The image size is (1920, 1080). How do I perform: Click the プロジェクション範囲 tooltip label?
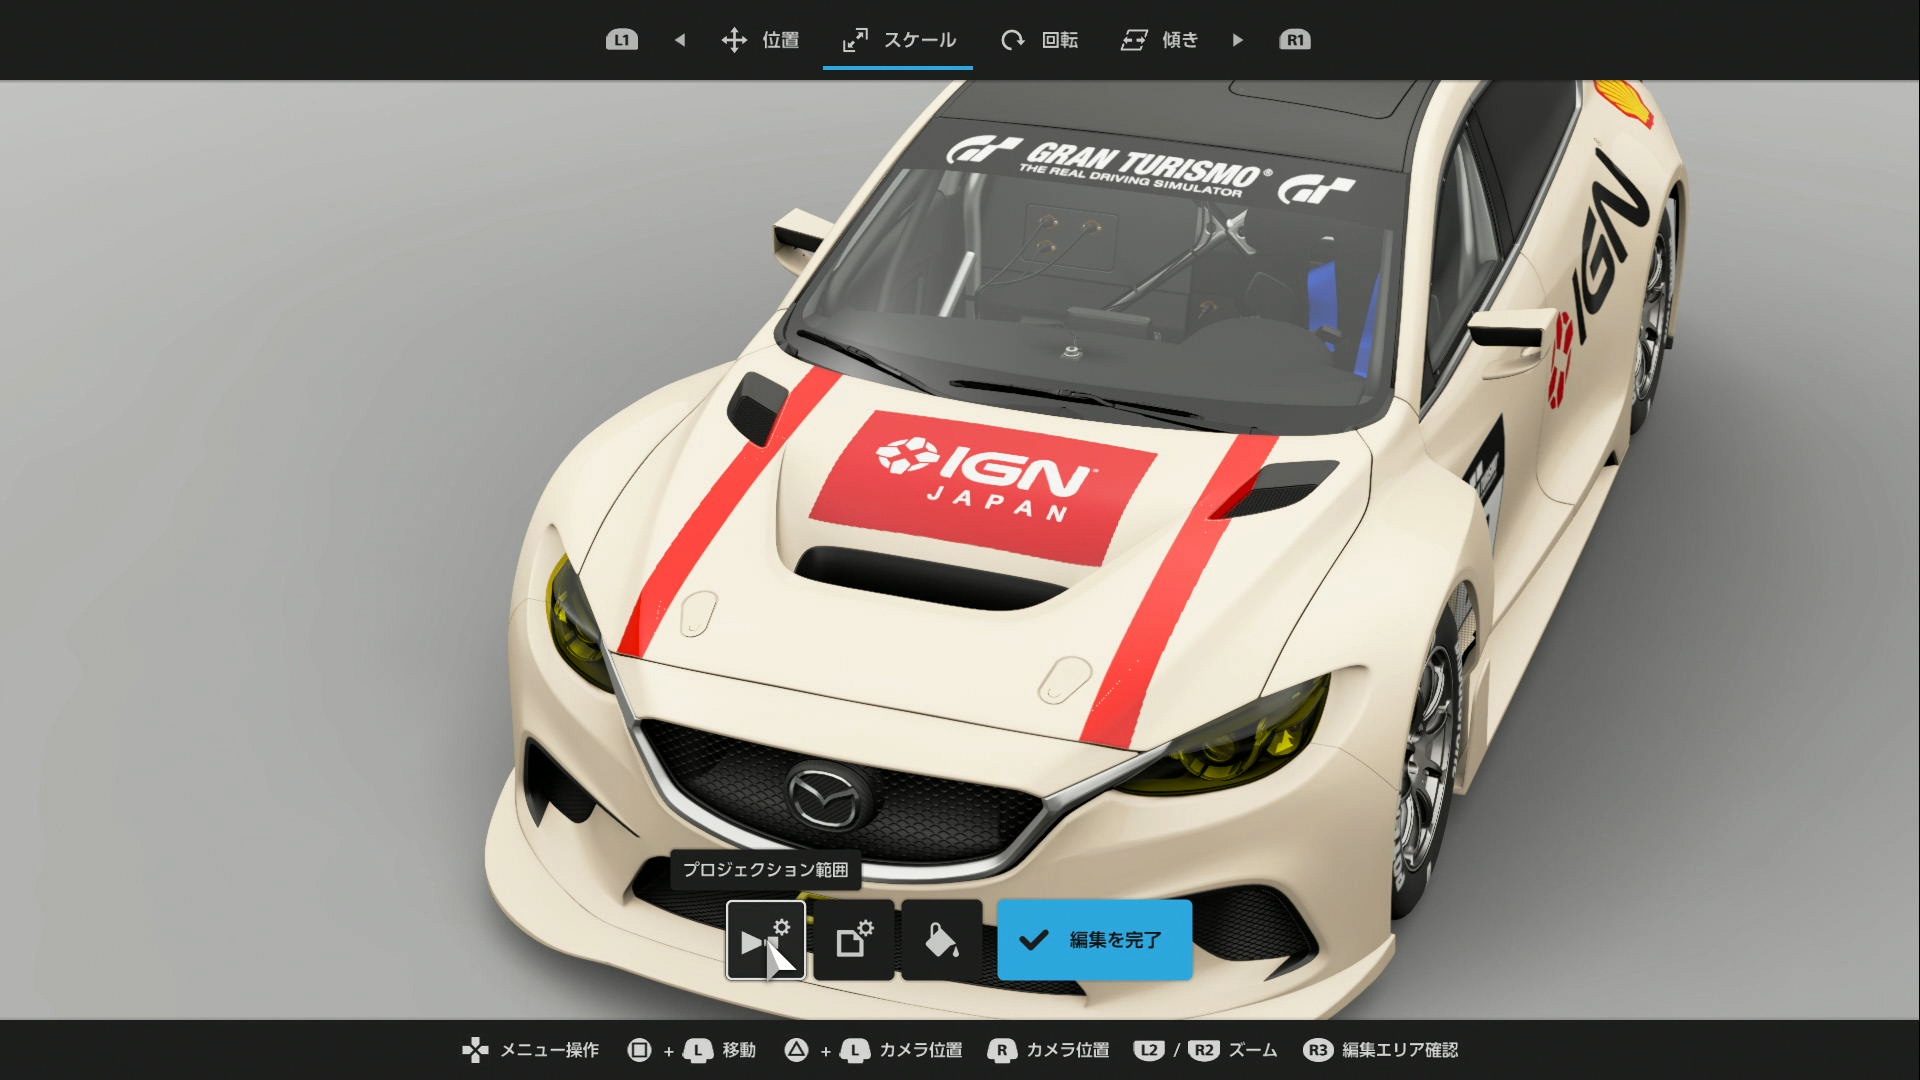[765, 870]
